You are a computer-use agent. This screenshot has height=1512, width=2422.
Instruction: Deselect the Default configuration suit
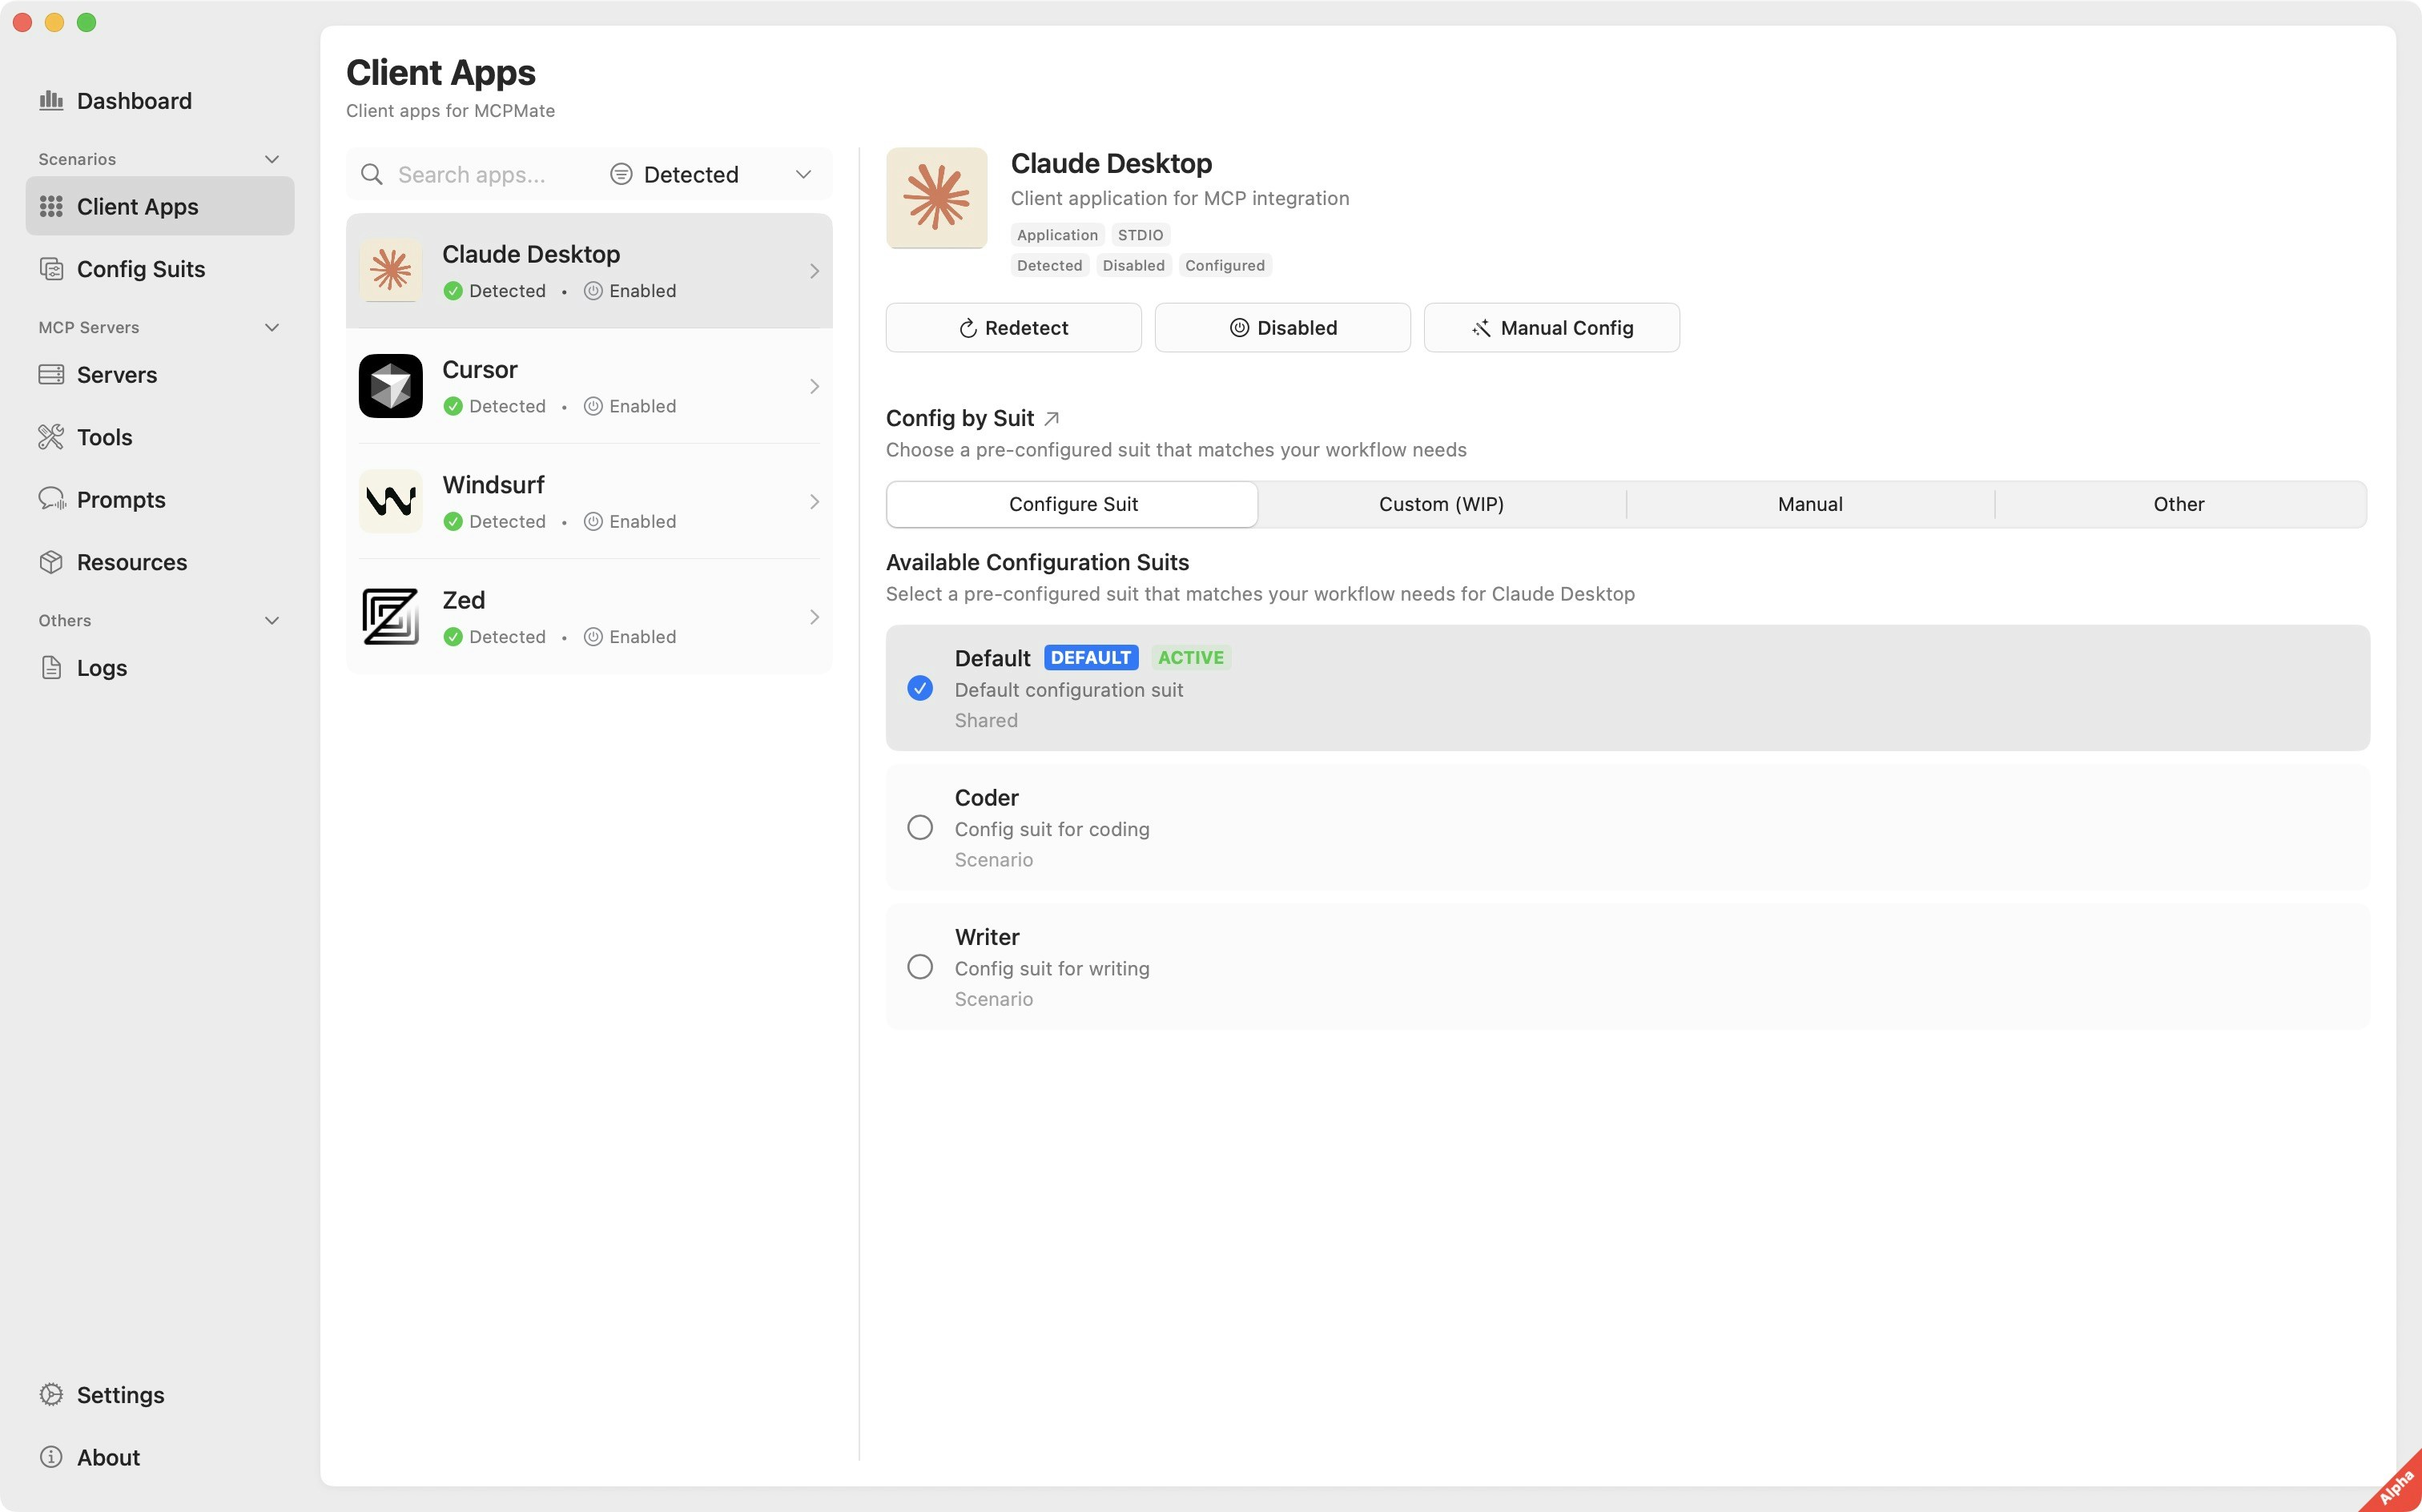click(919, 688)
